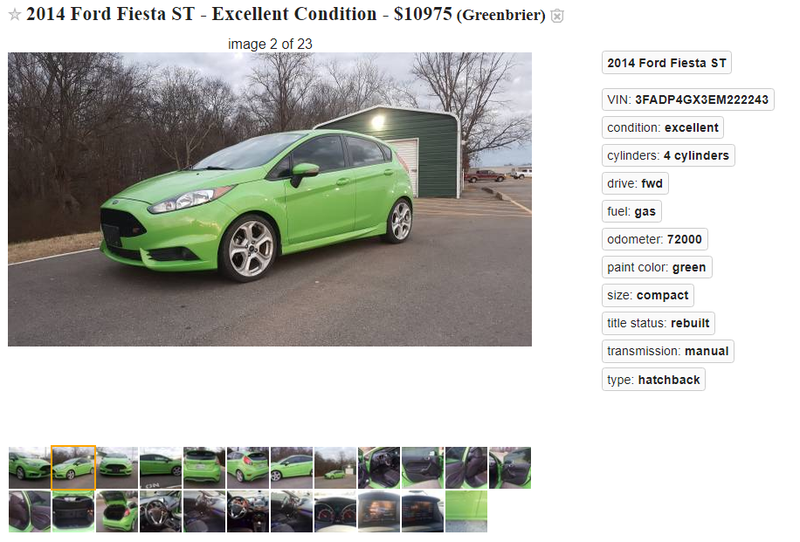Screen dimensions: 800x542
Task: Show the rear view thumbnail with license plate
Action: coord(204,468)
